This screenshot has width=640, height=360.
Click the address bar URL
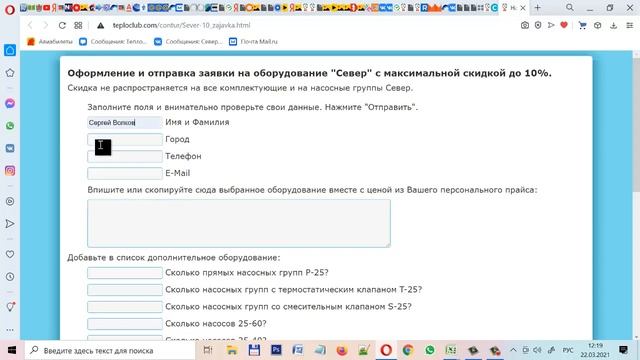click(x=181, y=25)
